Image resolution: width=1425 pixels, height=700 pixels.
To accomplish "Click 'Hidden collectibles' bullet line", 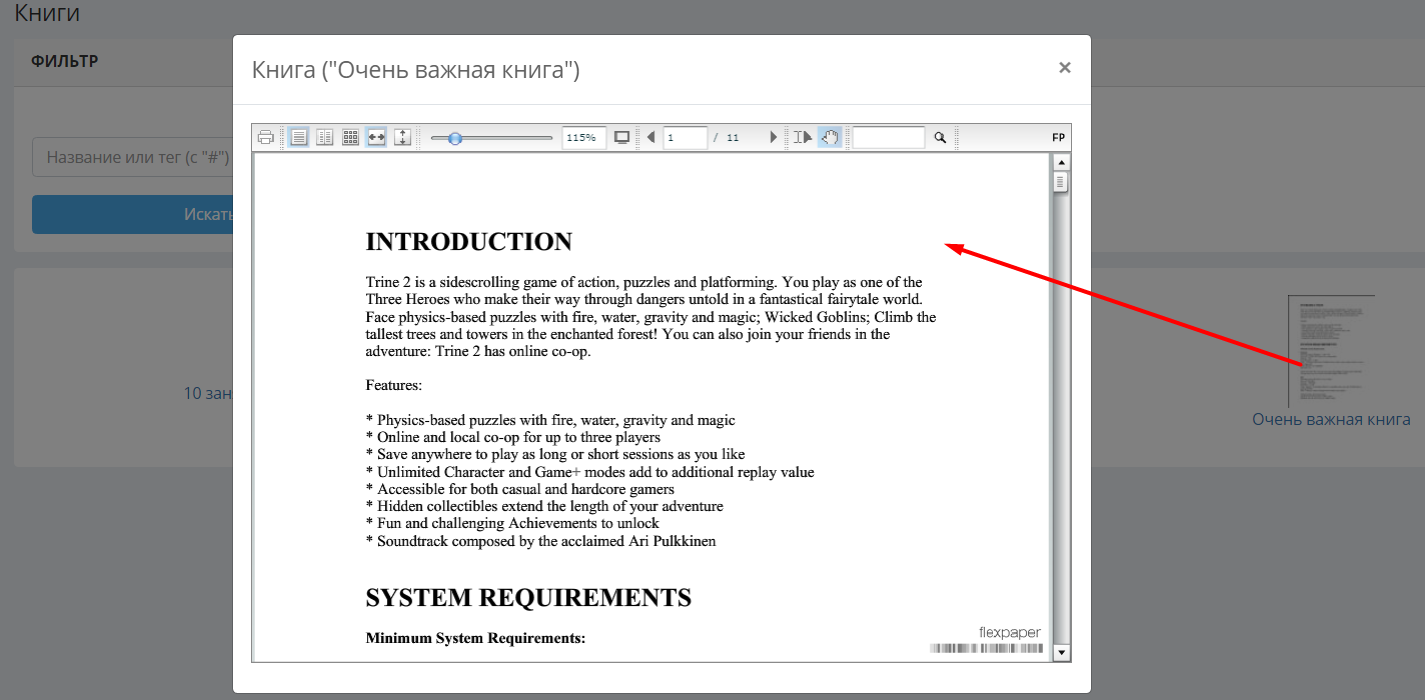I will [544, 506].
